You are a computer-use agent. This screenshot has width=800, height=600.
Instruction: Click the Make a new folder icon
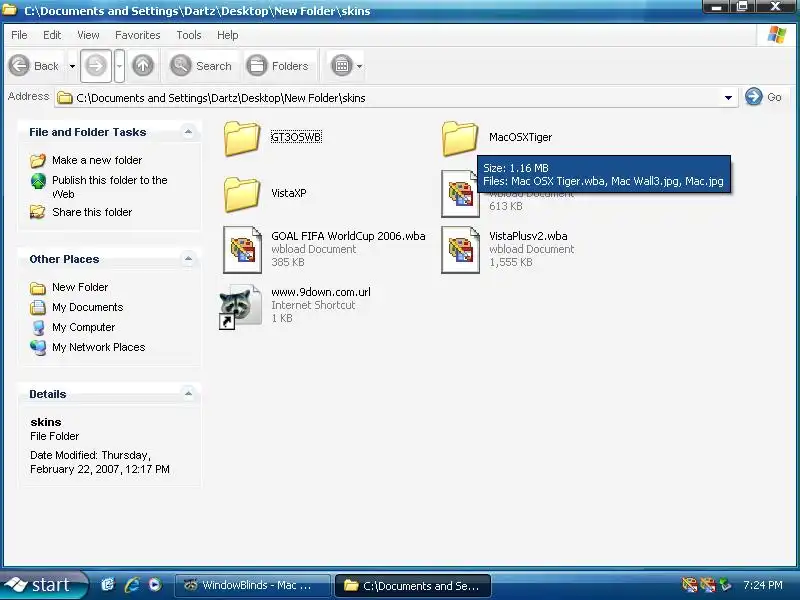tap(38, 161)
